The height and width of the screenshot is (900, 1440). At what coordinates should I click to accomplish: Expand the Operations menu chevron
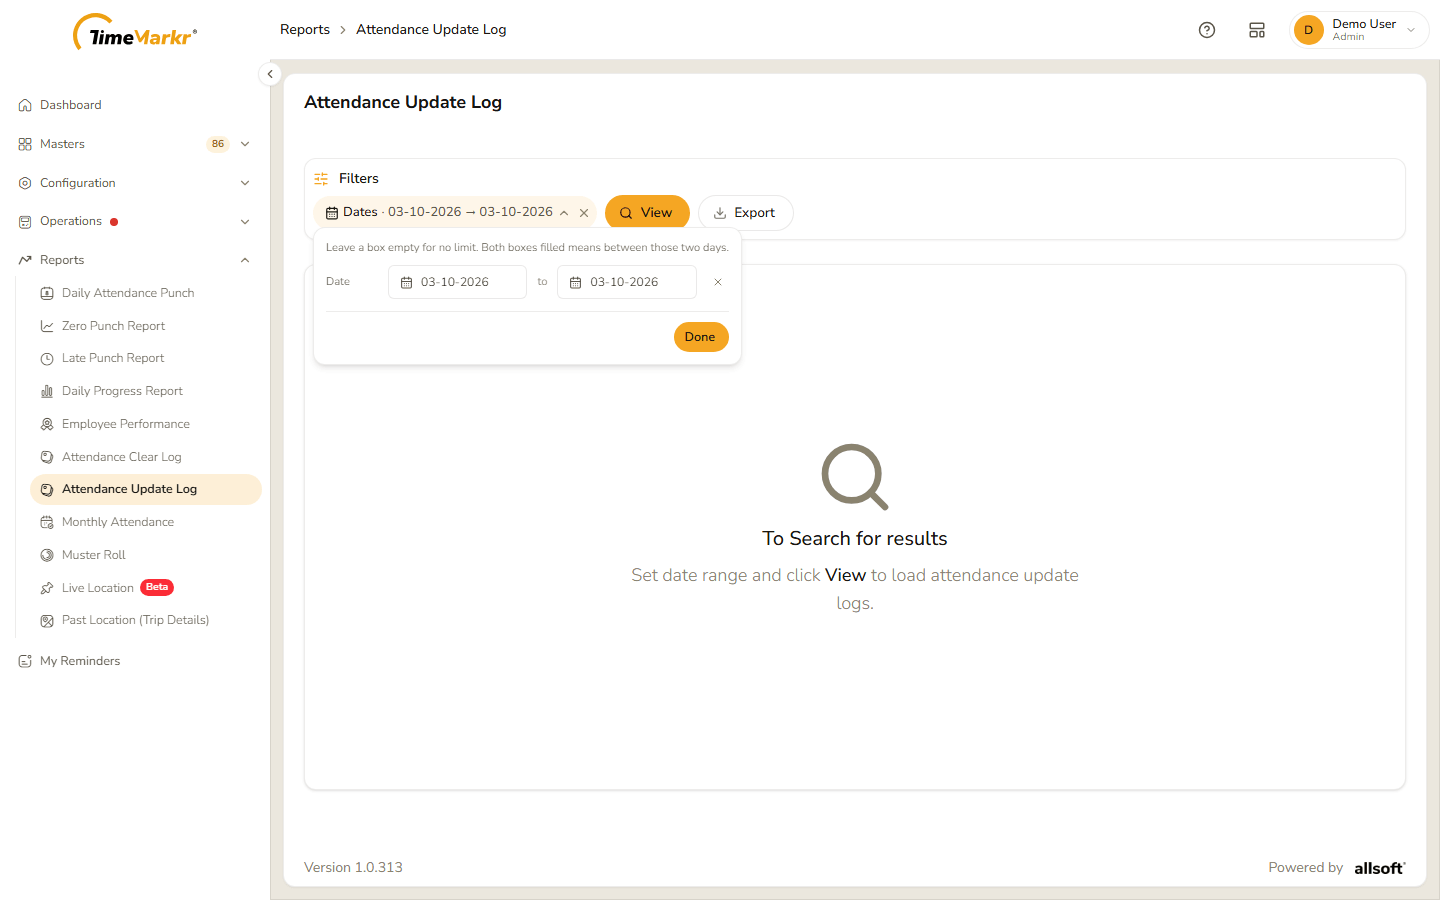(245, 222)
